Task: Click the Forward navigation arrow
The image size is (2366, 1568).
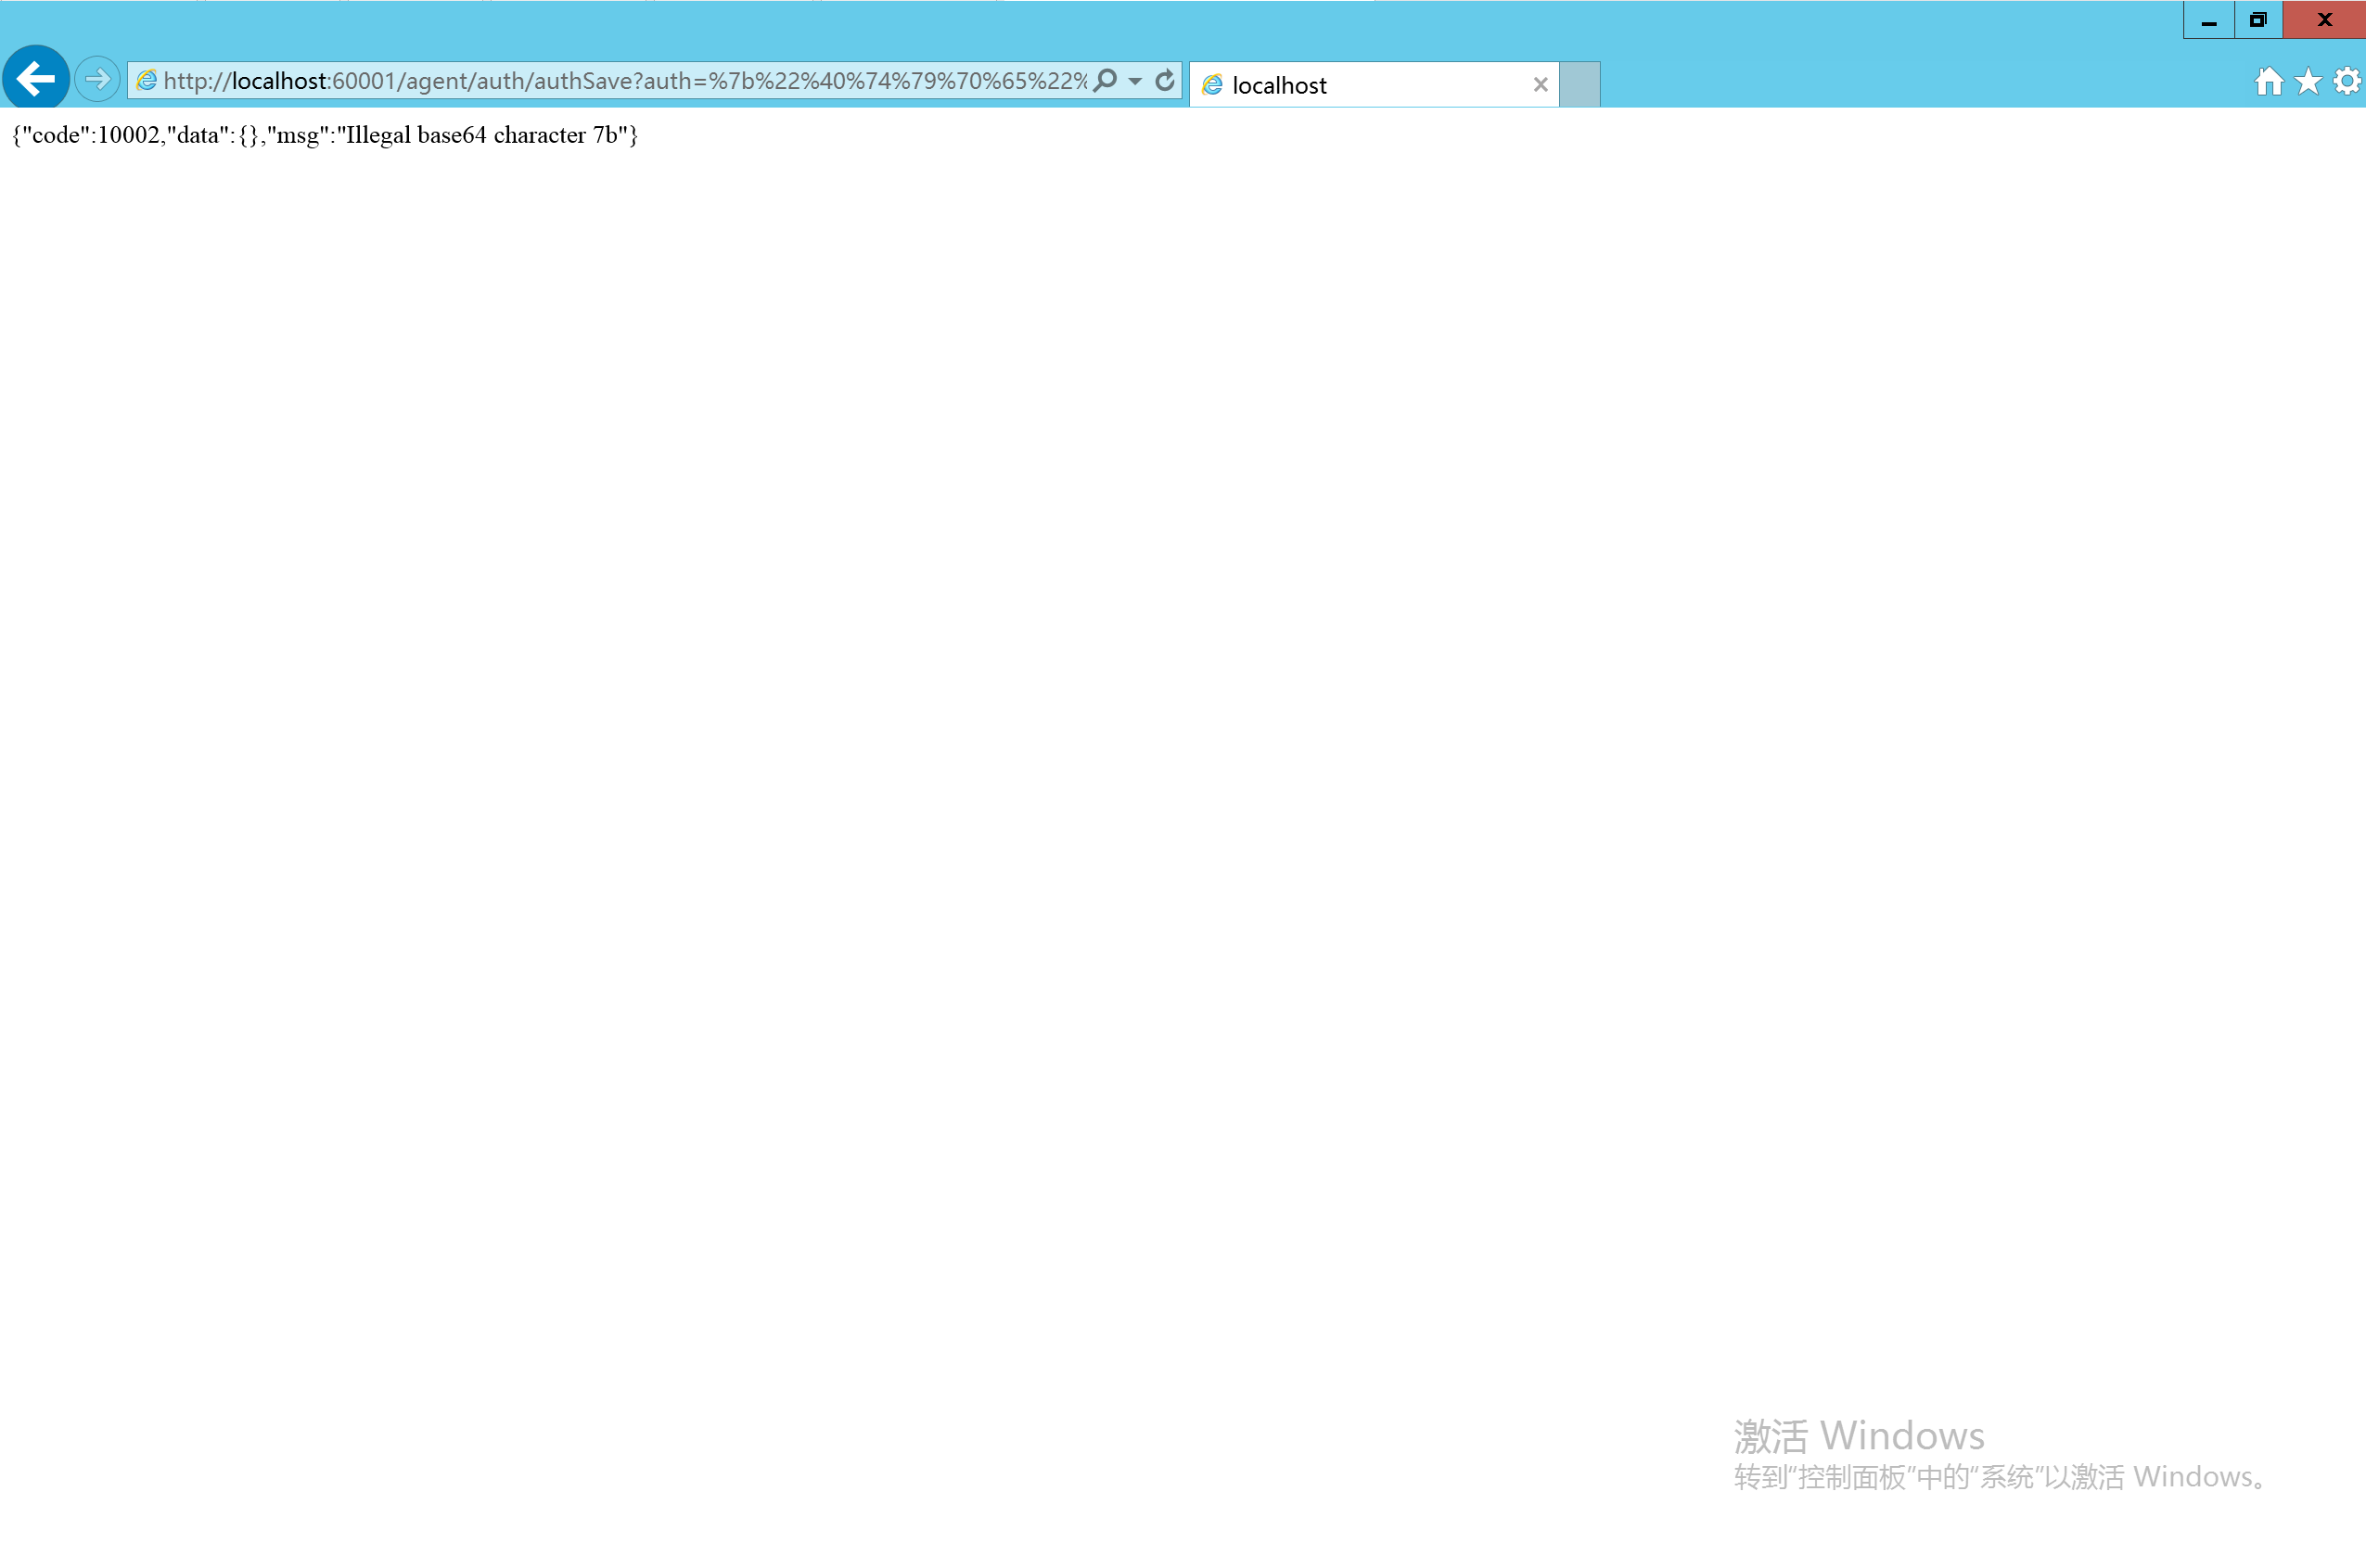Action: [x=97, y=79]
